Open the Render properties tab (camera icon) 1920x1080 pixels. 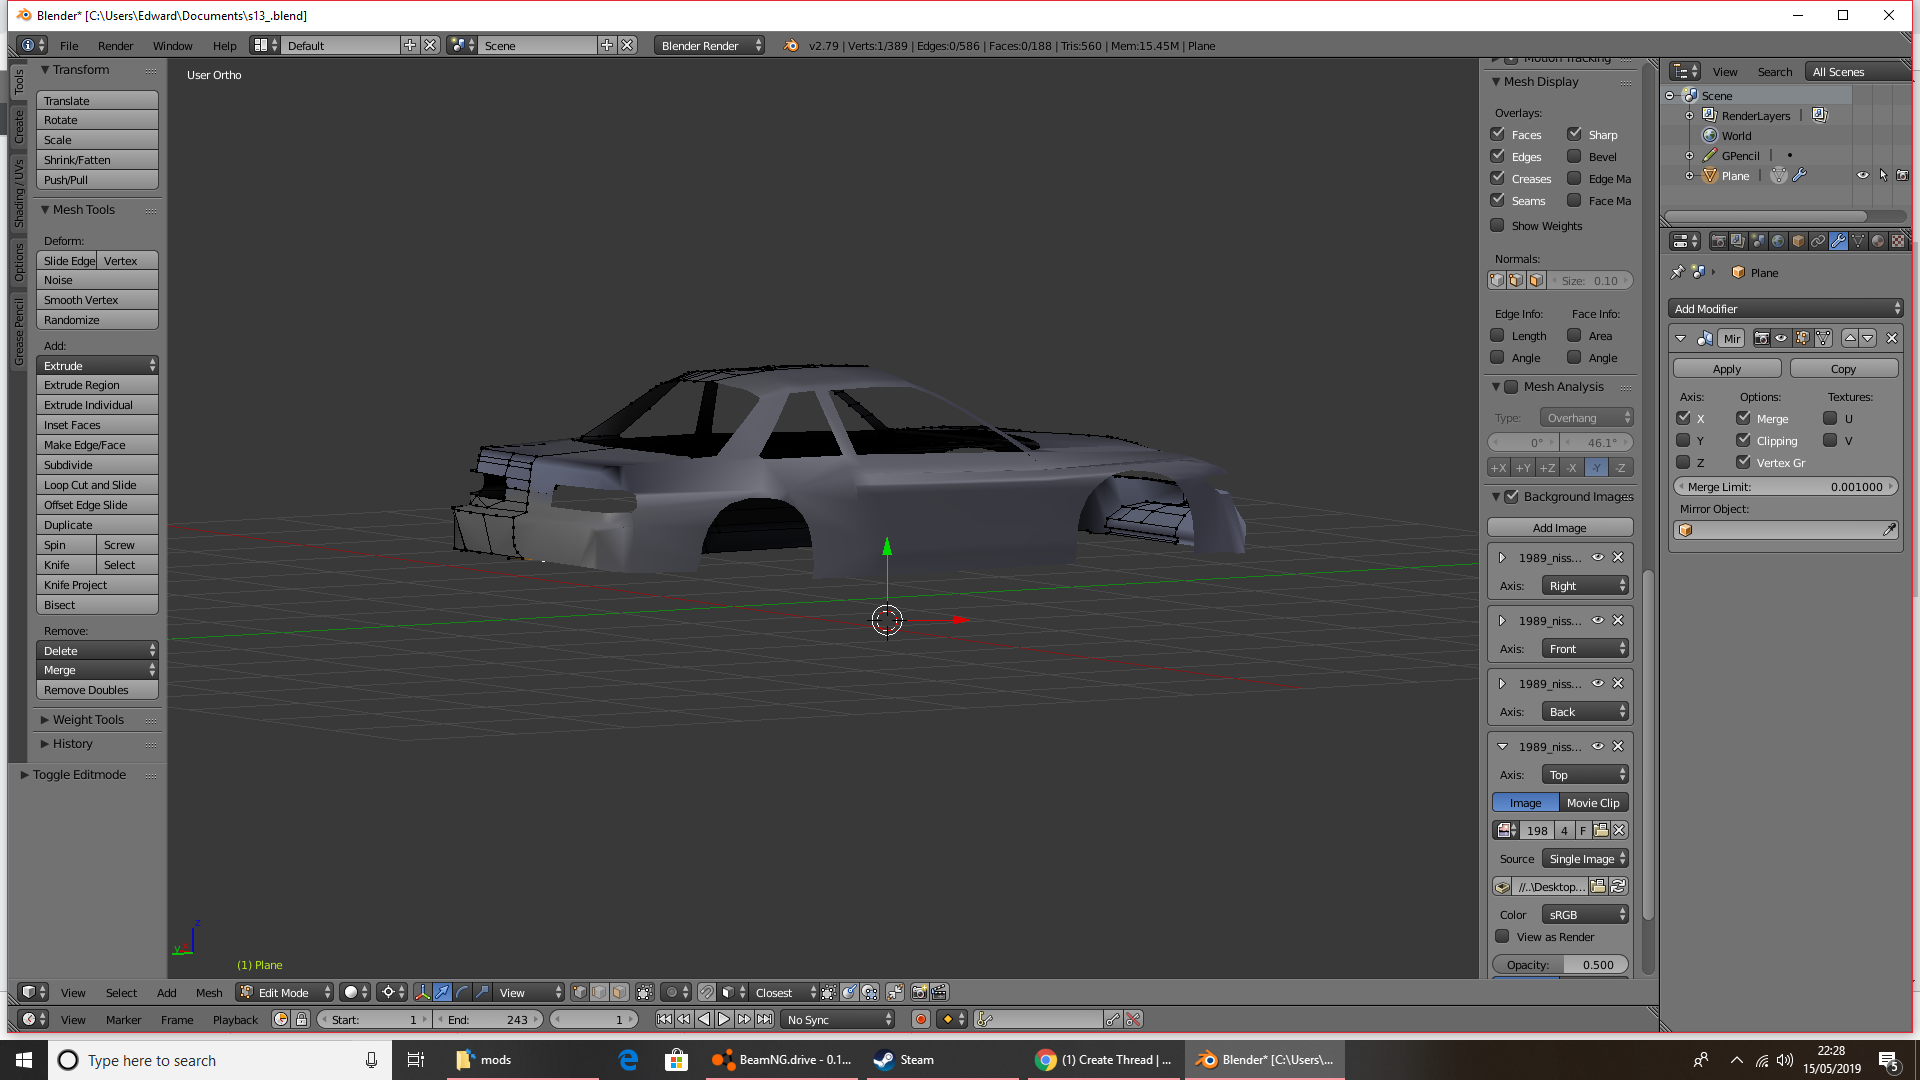click(x=1718, y=241)
